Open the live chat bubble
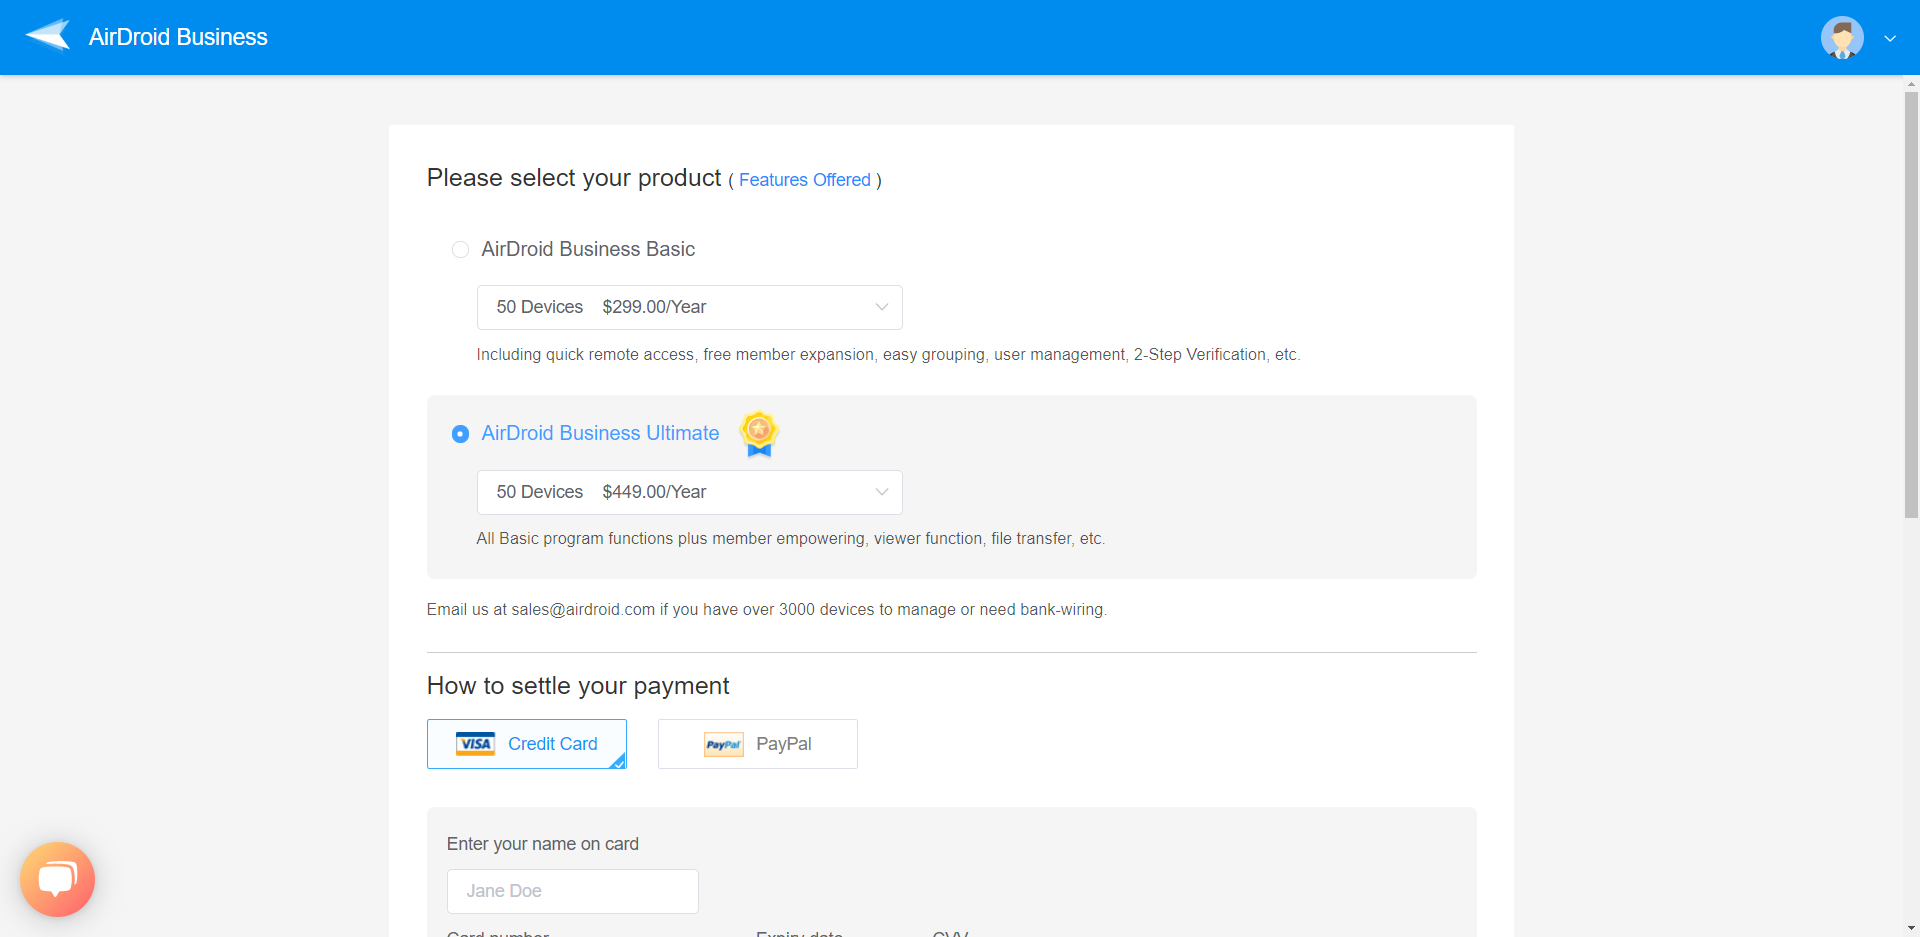1920x937 pixels. (x=57, y=879)
